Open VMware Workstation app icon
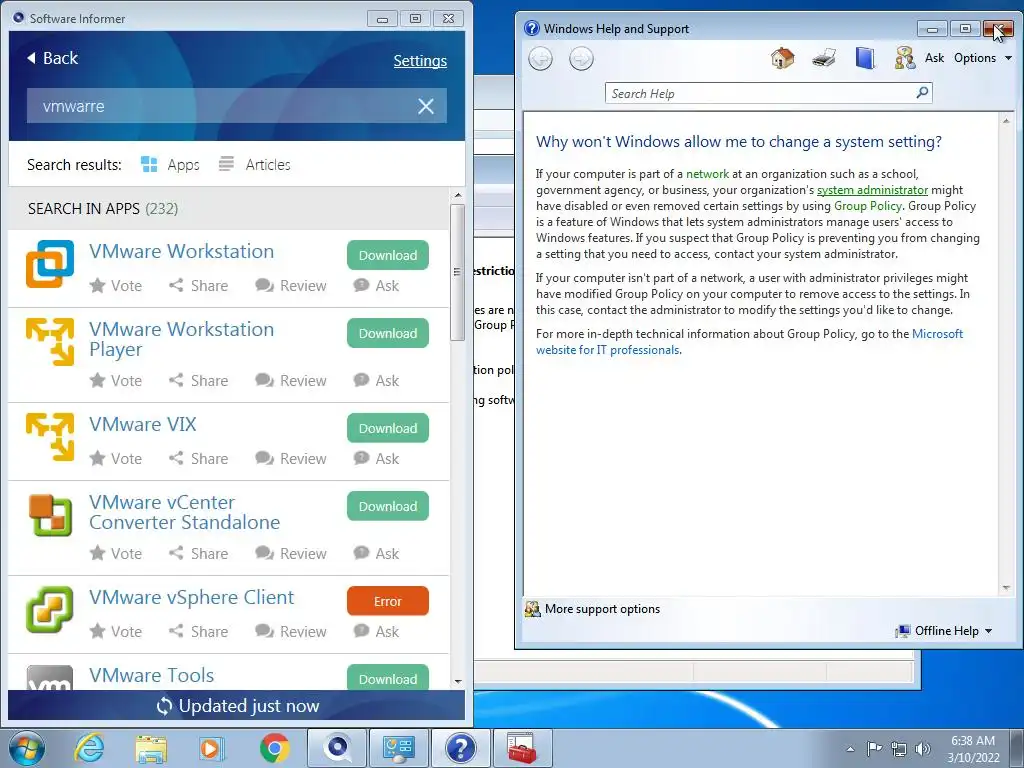This screenshot has width=1024, height=768. coord(50,264)
